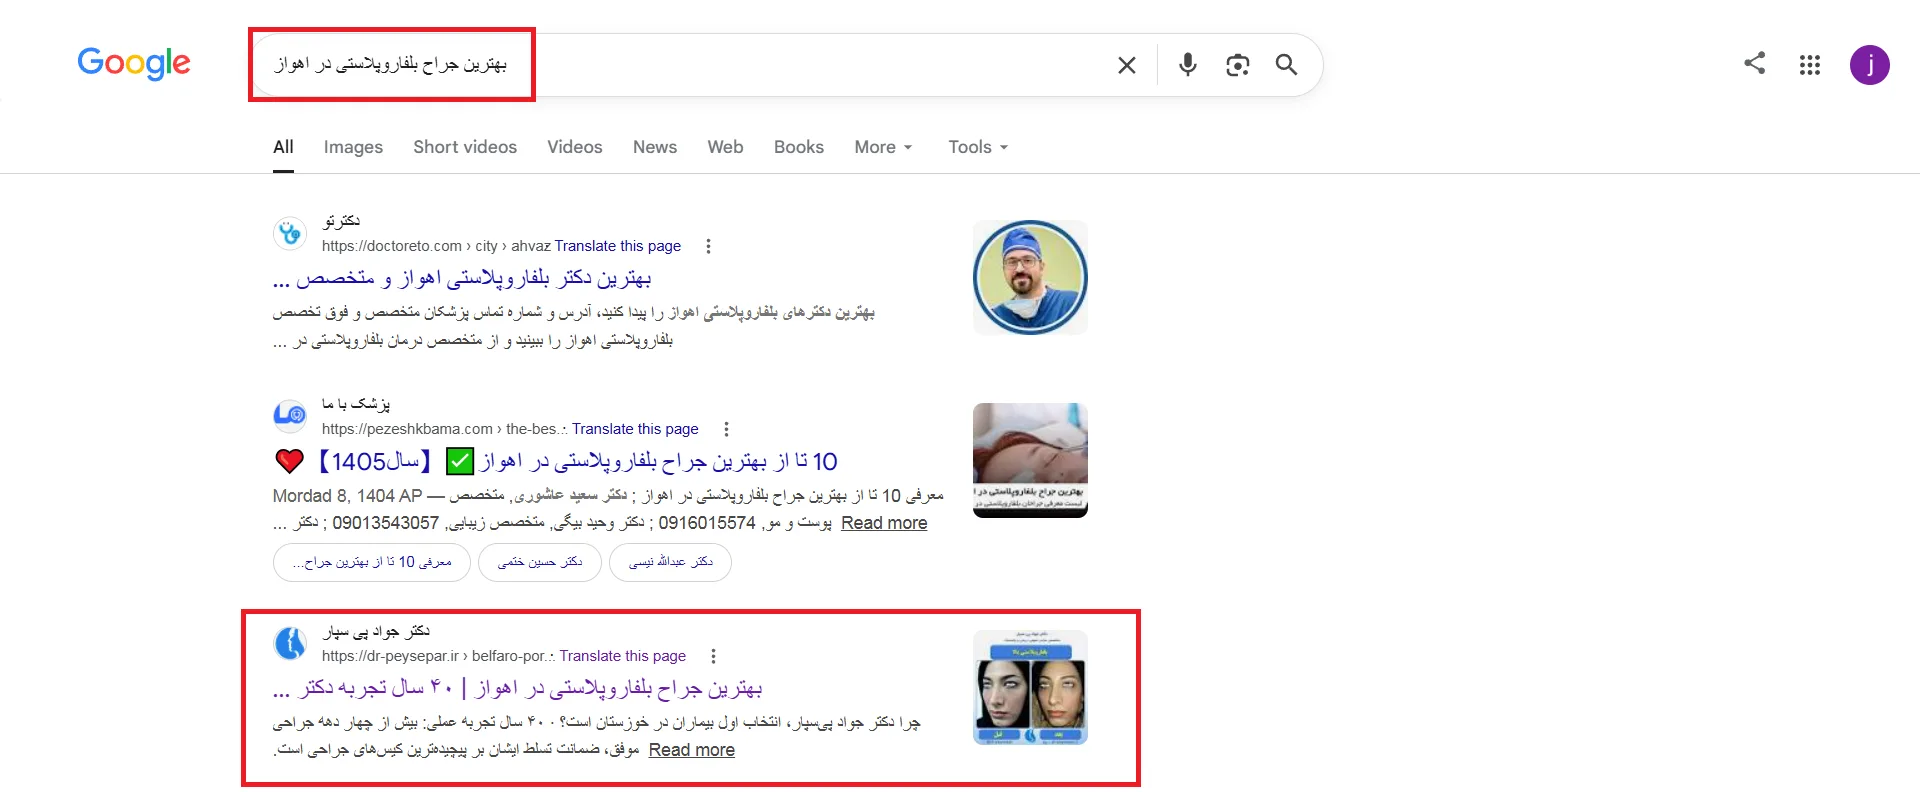Image resolution: width=1920 pixels, height=792 pixels.
Task: Click Read more in pezeshkbama snippet
Action: 884,523
